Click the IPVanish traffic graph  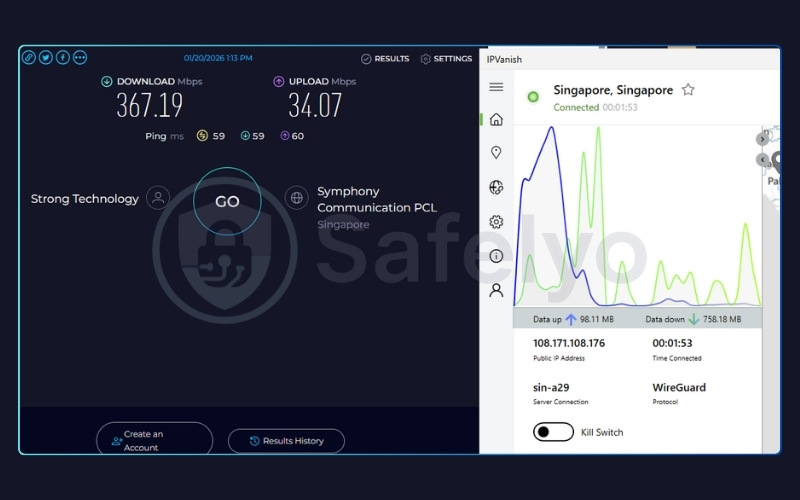pyautogui.click(x=638, y=216)
